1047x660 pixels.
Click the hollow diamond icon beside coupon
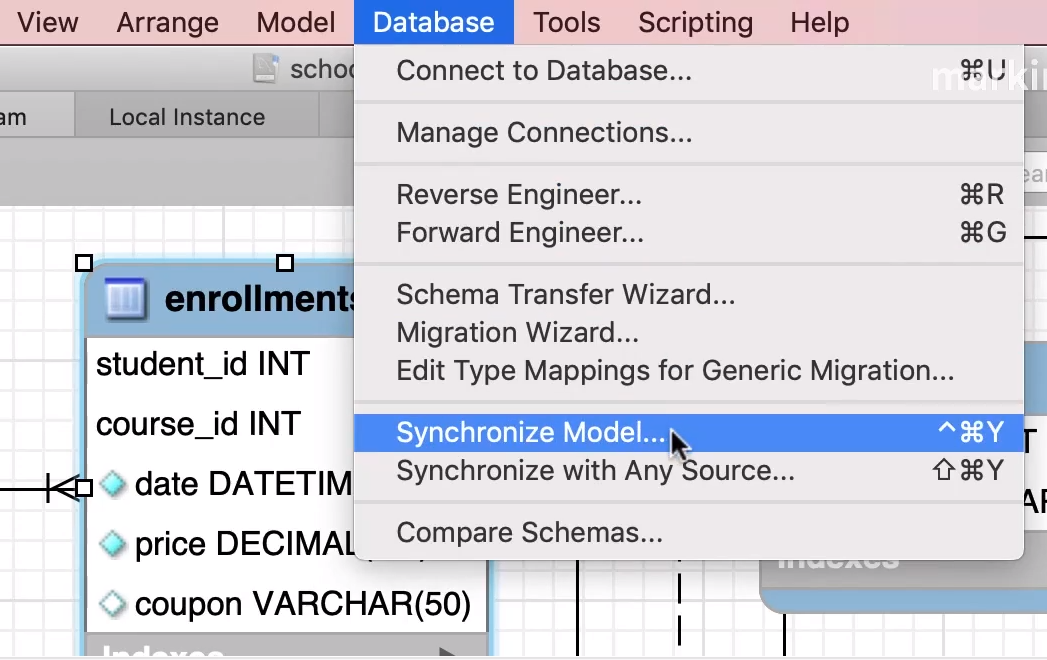pyautogui.click(x=114, y=604)
